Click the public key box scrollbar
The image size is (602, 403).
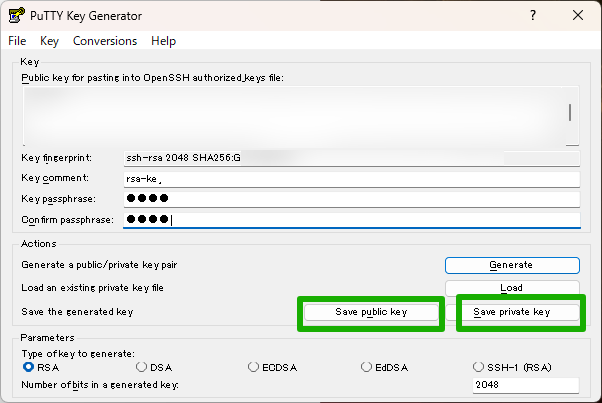pos(571,112)
